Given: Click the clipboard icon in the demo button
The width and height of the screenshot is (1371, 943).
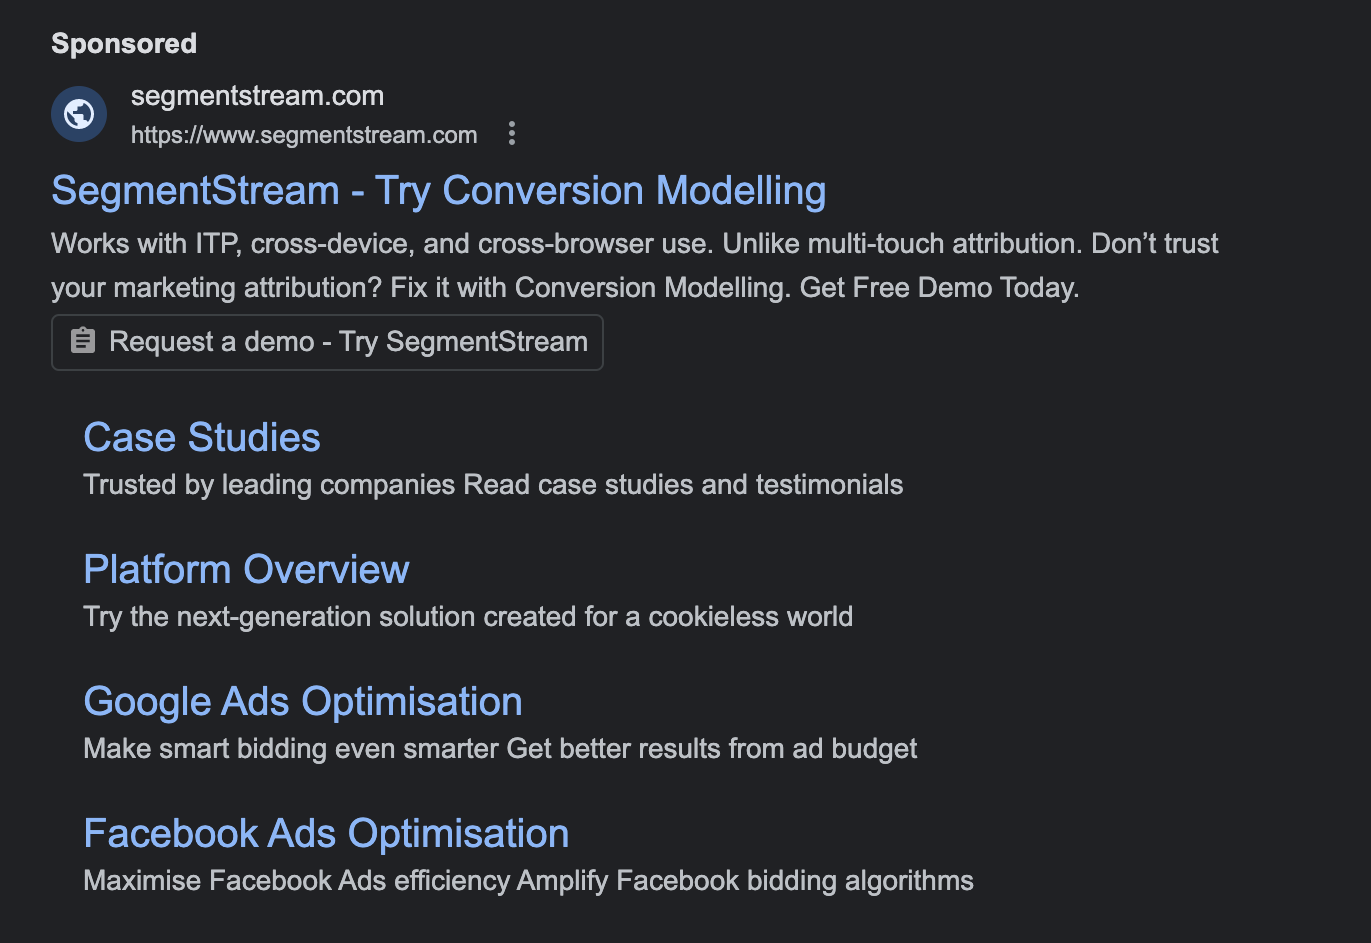Looking at the screenshot, I should click(x=82, y=341).
